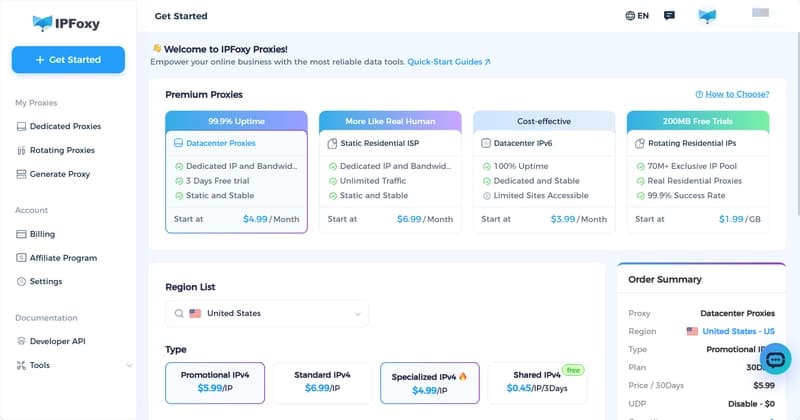Open Settings from the sidebar
Image resolution: width=800 pixels, height=420 pixels.
pyautogui.click(x=46, y=281)
